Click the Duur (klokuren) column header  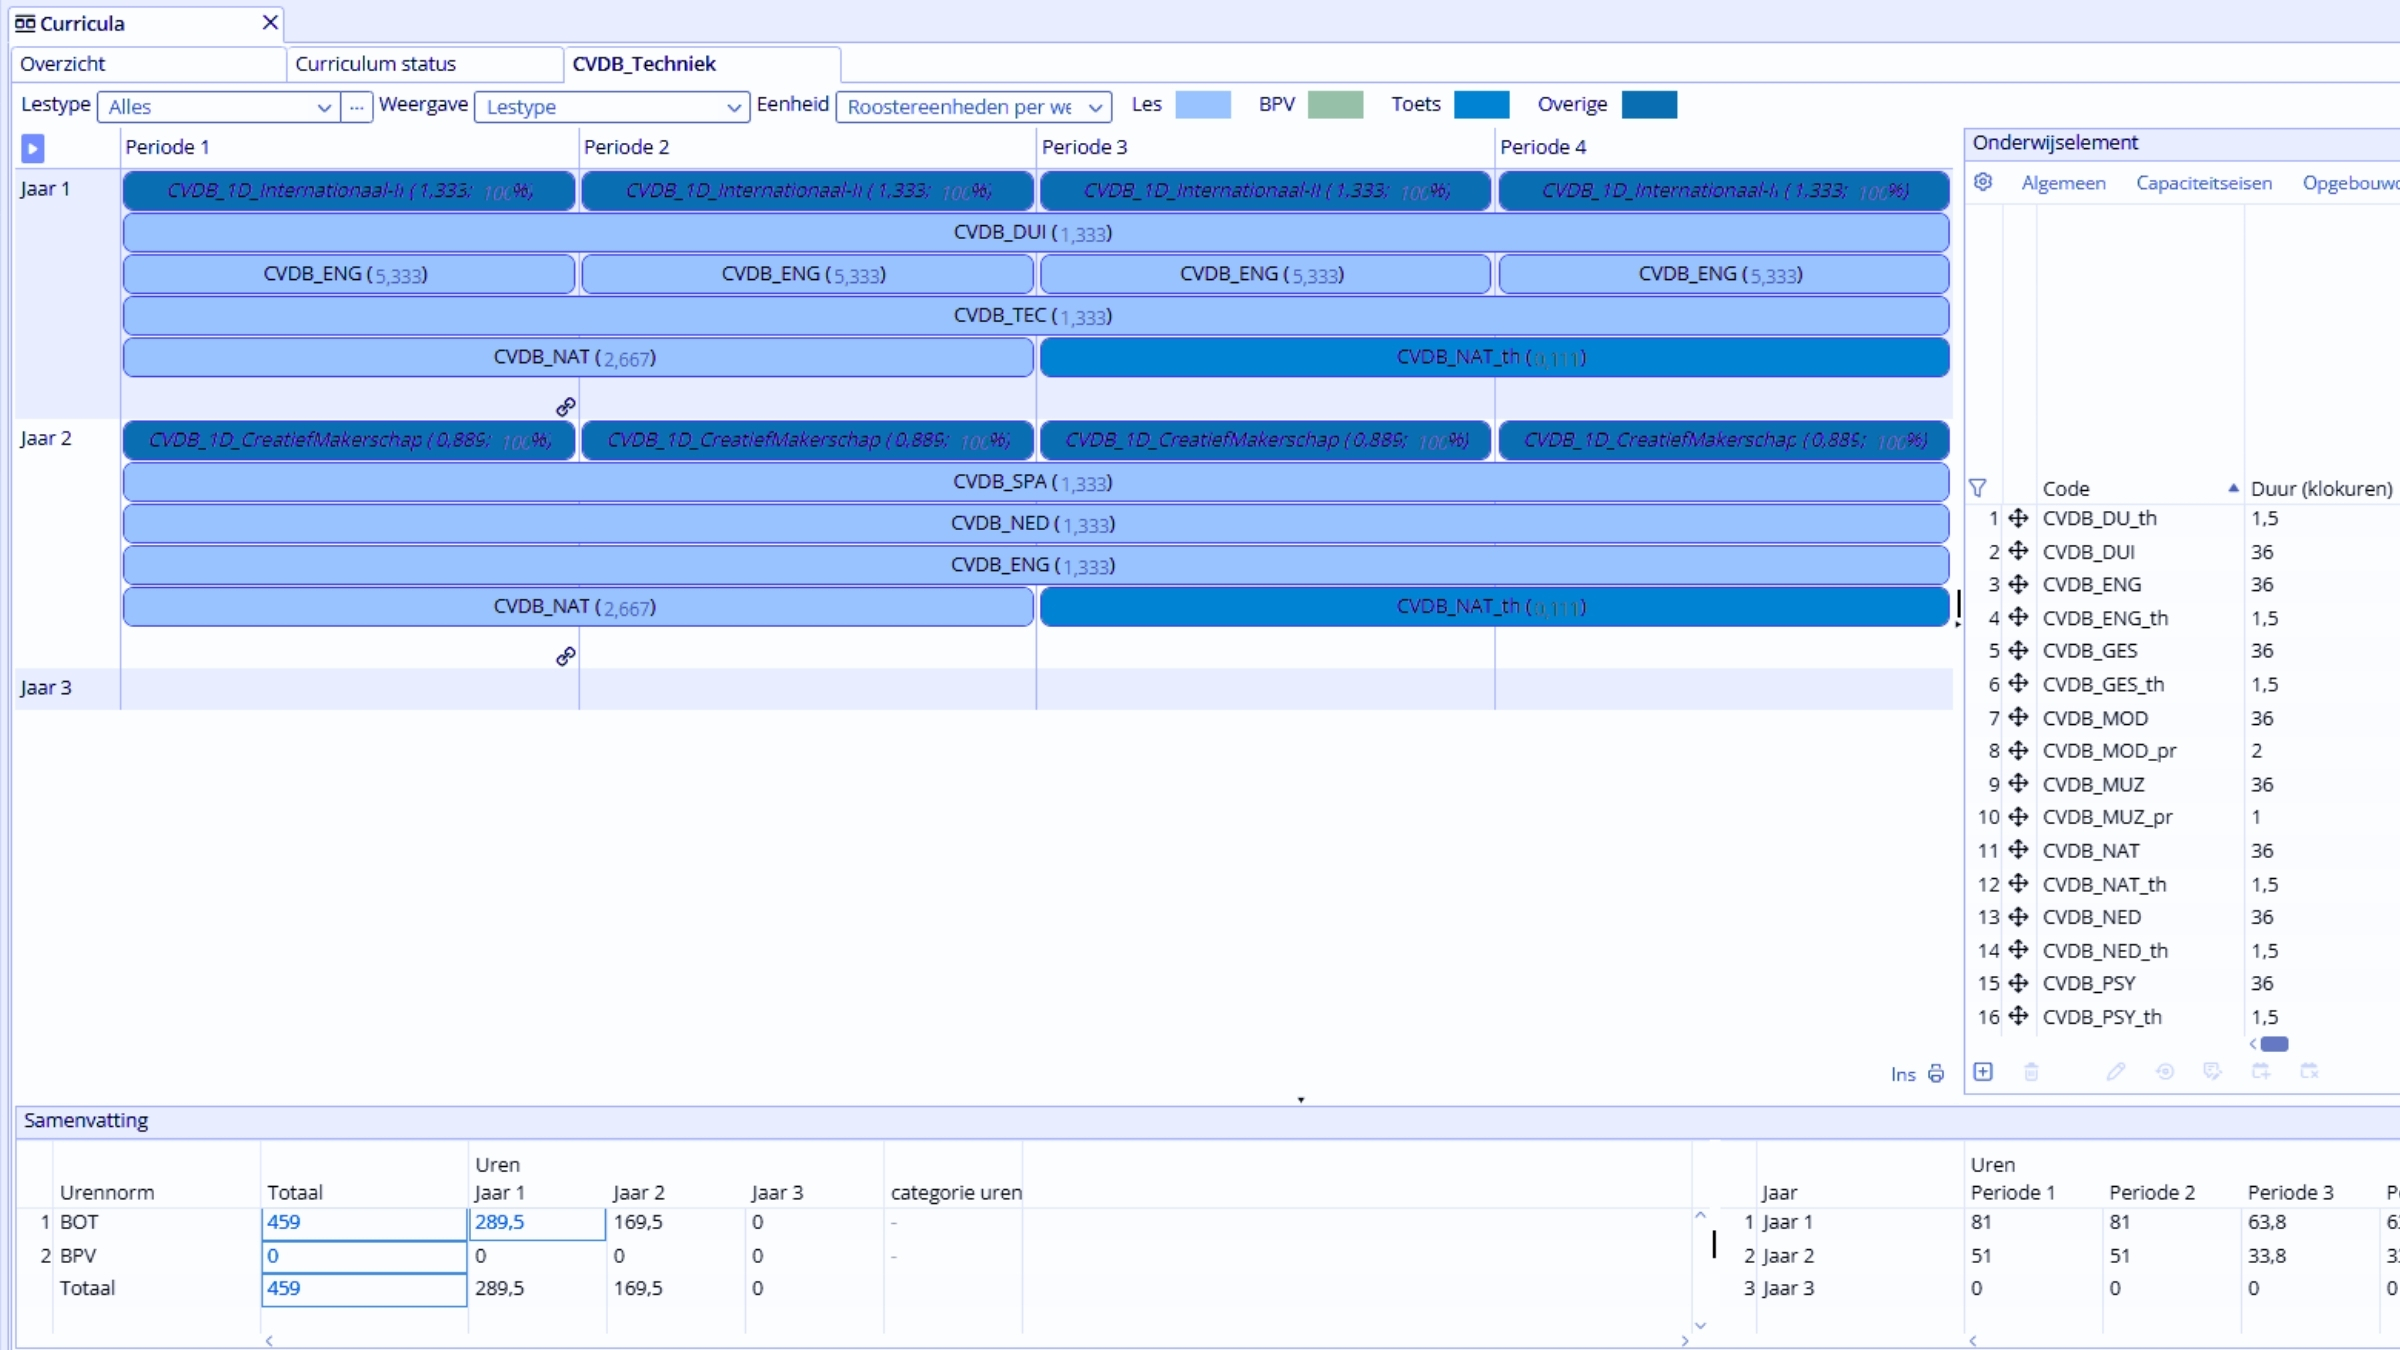(2321, 488)
